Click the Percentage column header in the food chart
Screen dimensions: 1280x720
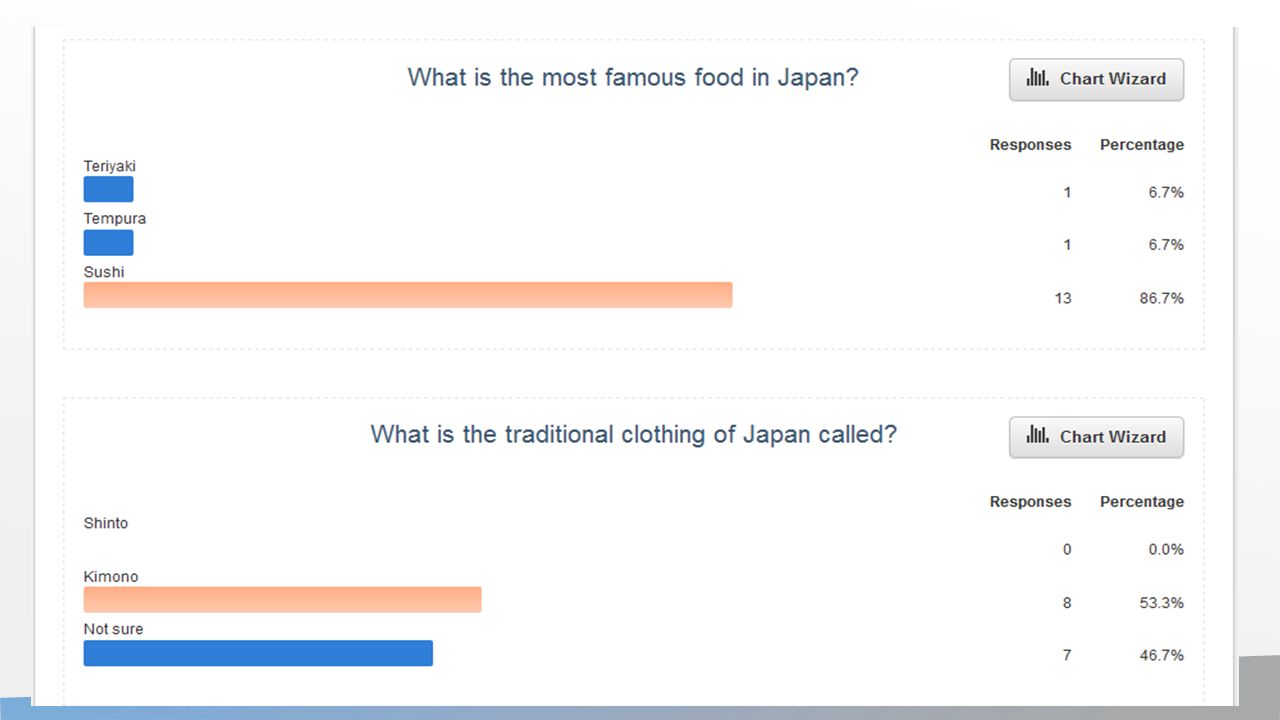(1142, 145)
